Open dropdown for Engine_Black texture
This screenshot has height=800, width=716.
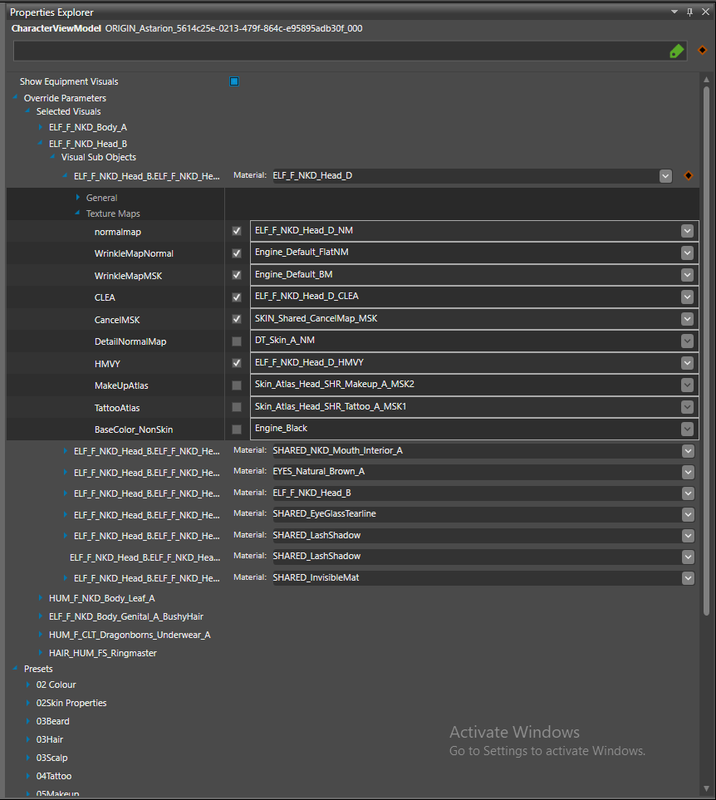pos(687,429)
